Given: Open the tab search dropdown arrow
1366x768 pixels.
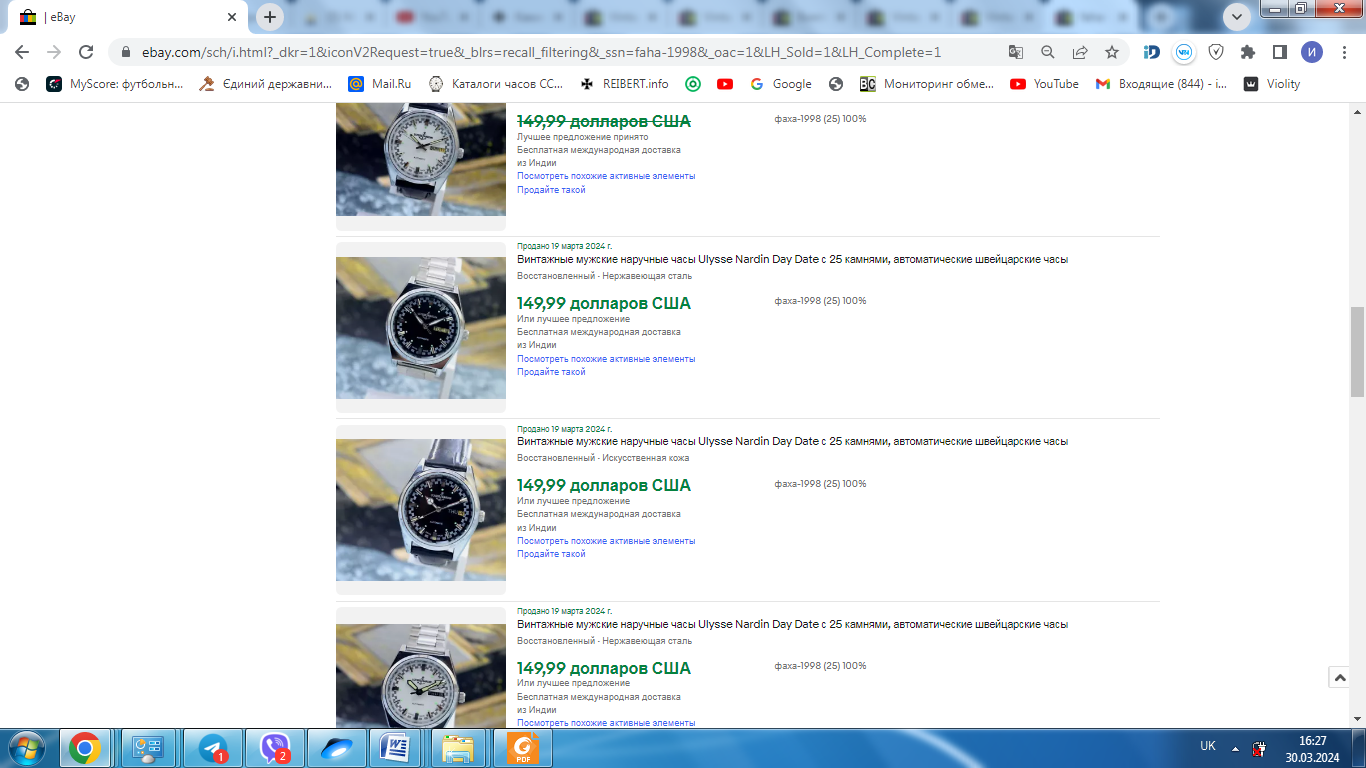Looking at the screenshot, I should coord(1237,16).
